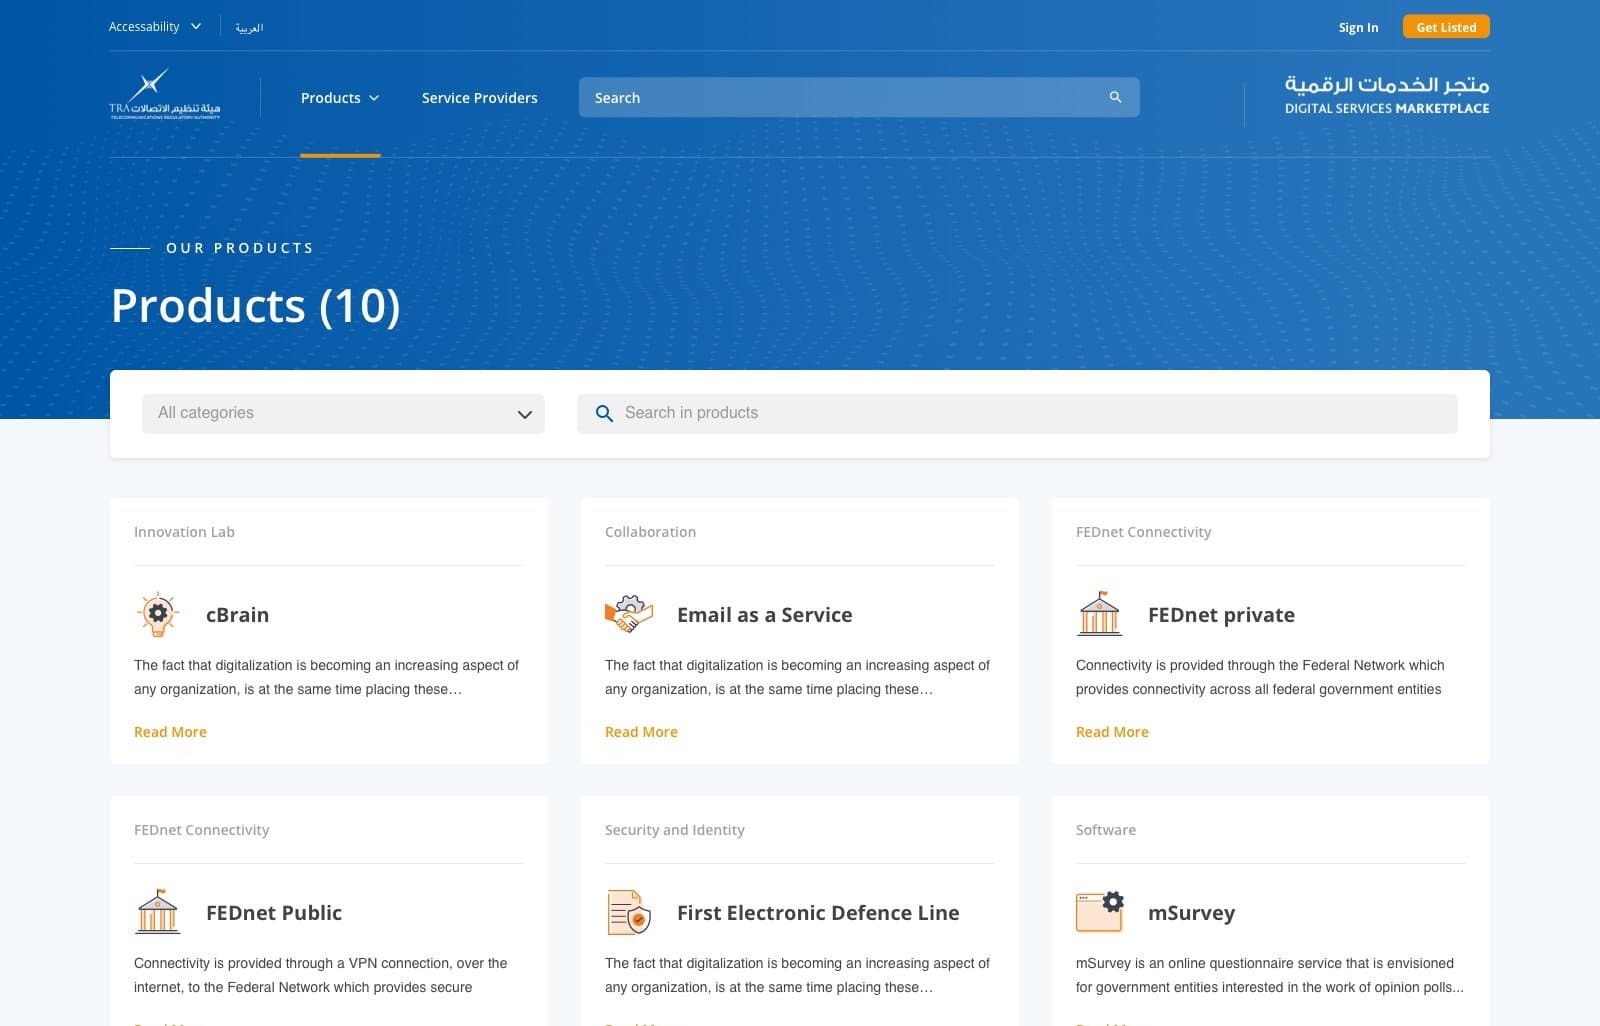Screen dimensions: 1600x1026
Task: Click the Sign In link
Action: [x=1358, y=27]
